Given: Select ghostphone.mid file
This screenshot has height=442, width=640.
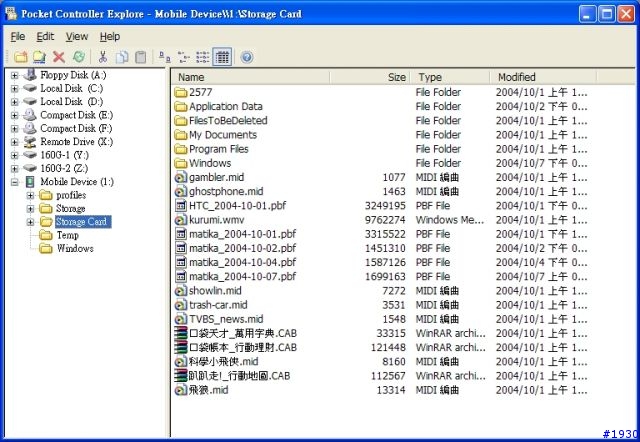Looking at the screenshot, I should pyautogui.click(x=226, y=191).
